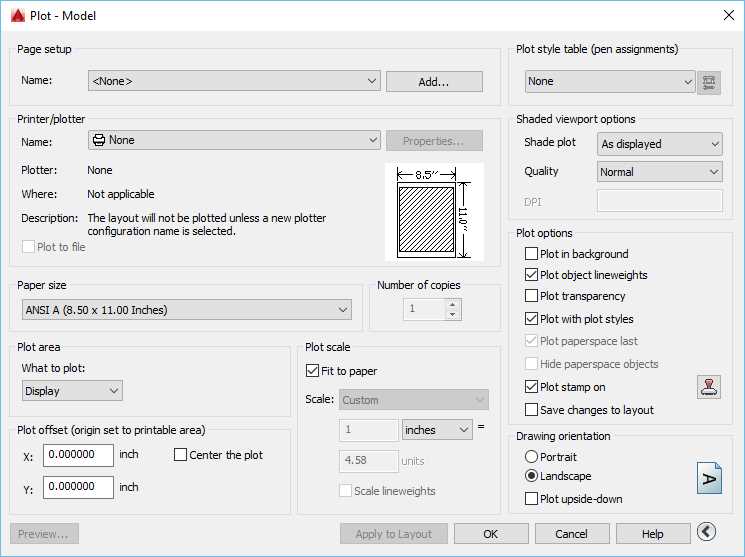Uncheck Fit to paper
This screenshot has width=745, height=557.
tap(312, 371)
